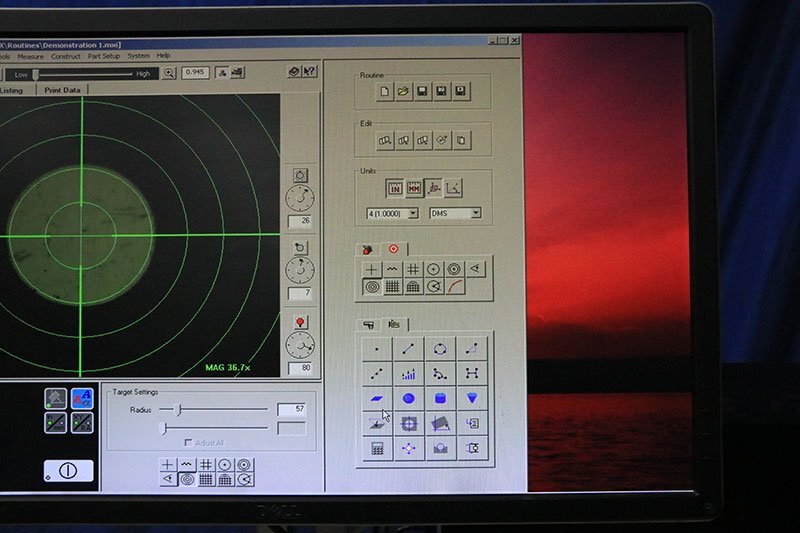This screenshot has width=800, height=533.
Task: Click the context help arrow icon
Action: tap(309, 71)
